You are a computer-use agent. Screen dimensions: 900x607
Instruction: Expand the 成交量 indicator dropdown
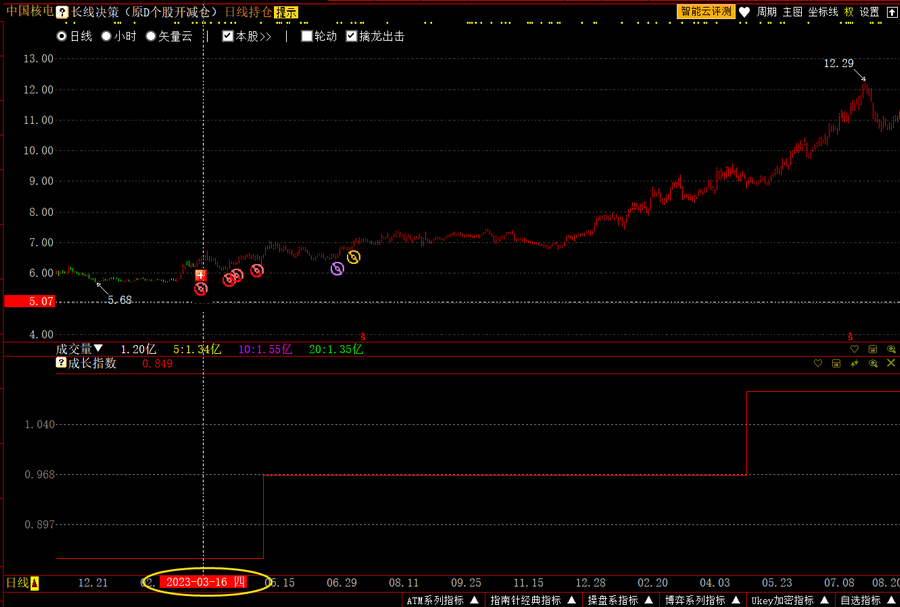coord(98,349)
